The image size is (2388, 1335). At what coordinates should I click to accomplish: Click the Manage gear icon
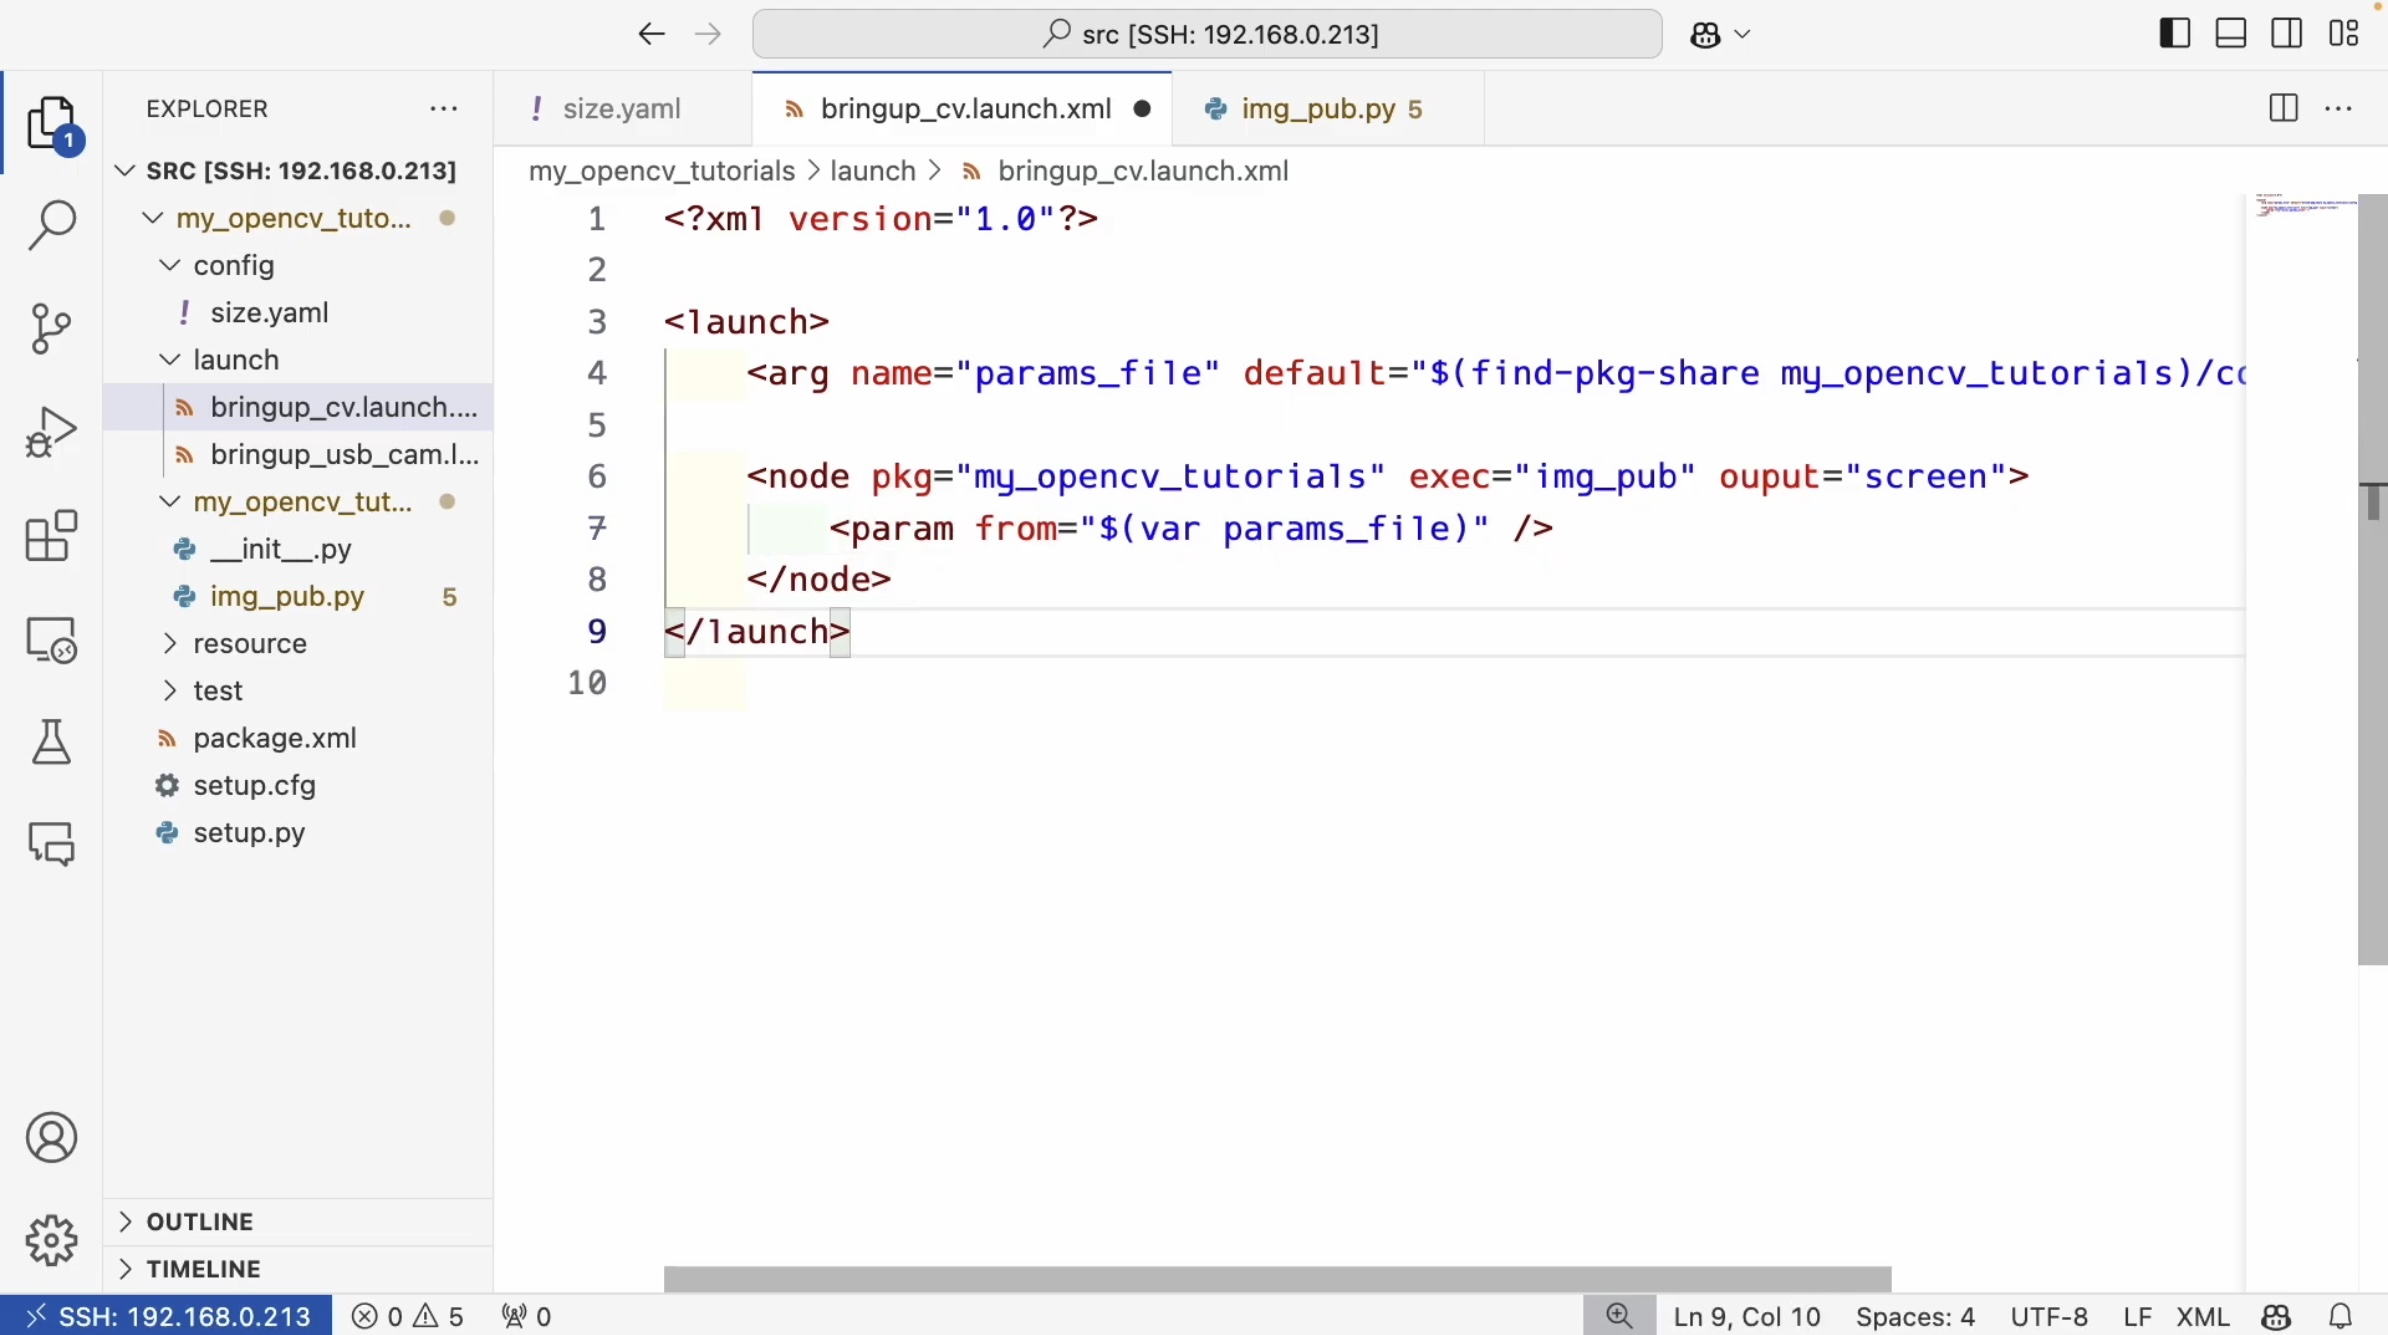click(x=51, y=1240)
